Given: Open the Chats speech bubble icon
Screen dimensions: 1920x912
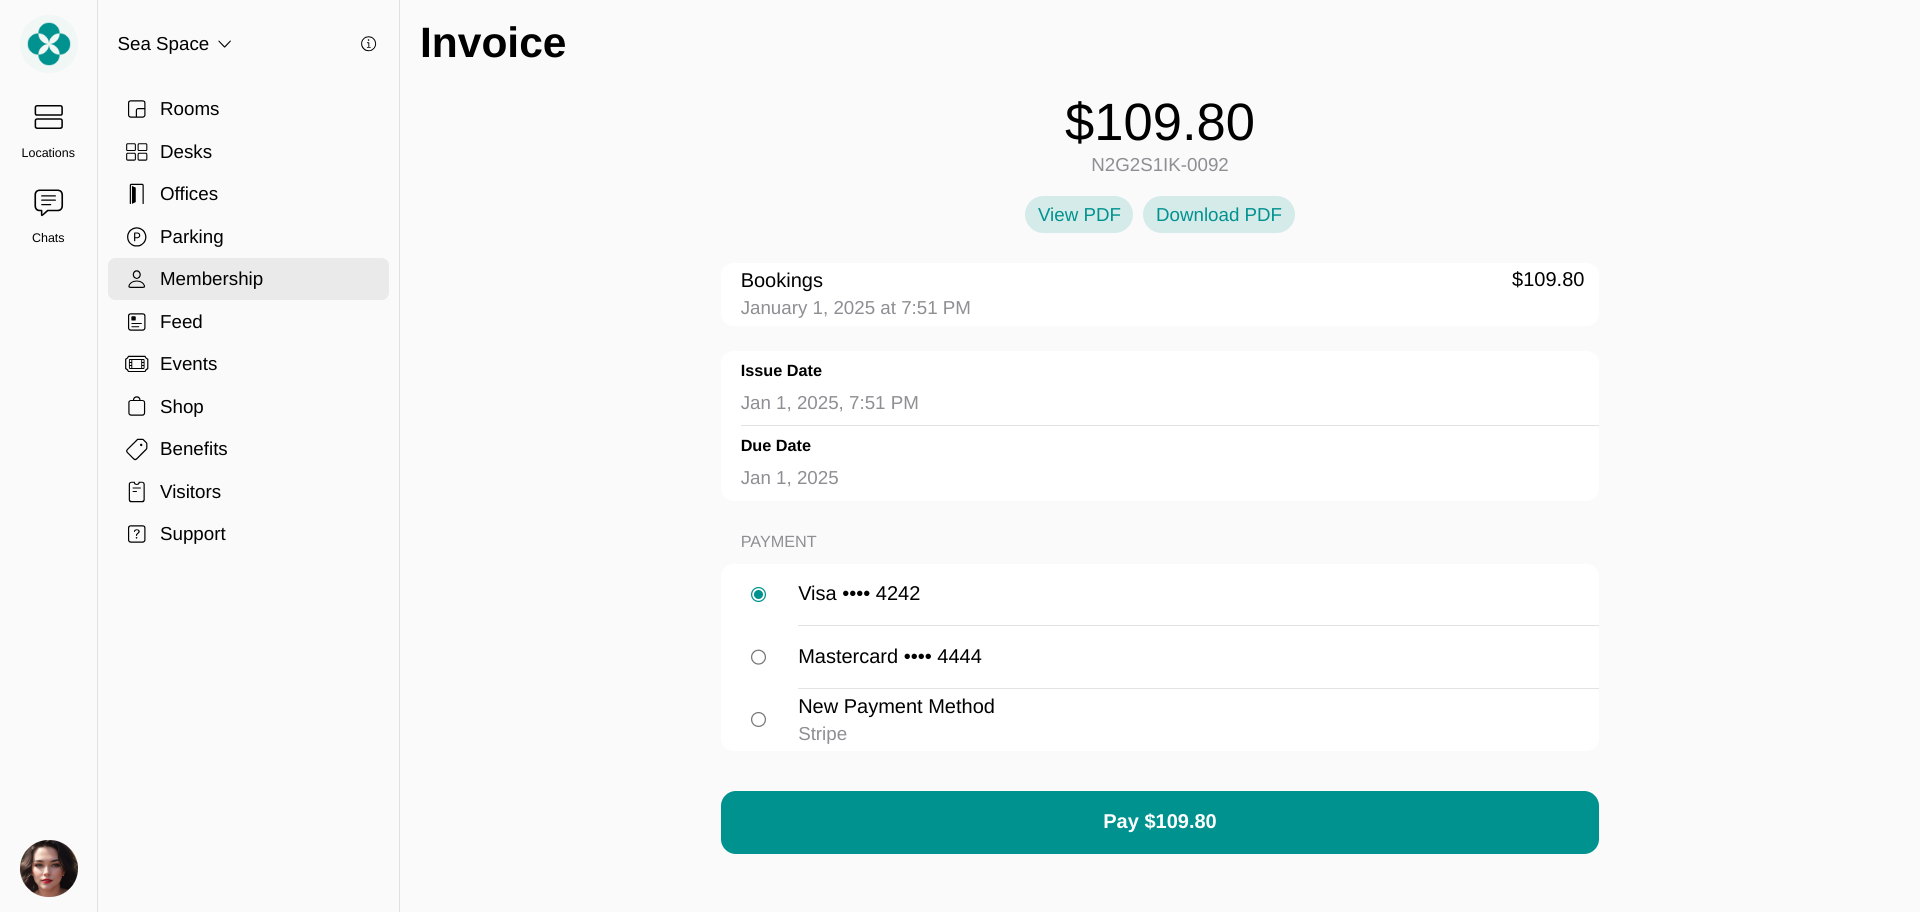Looking at the screenshot, I should pyautogui.click(x=48, y=203).
